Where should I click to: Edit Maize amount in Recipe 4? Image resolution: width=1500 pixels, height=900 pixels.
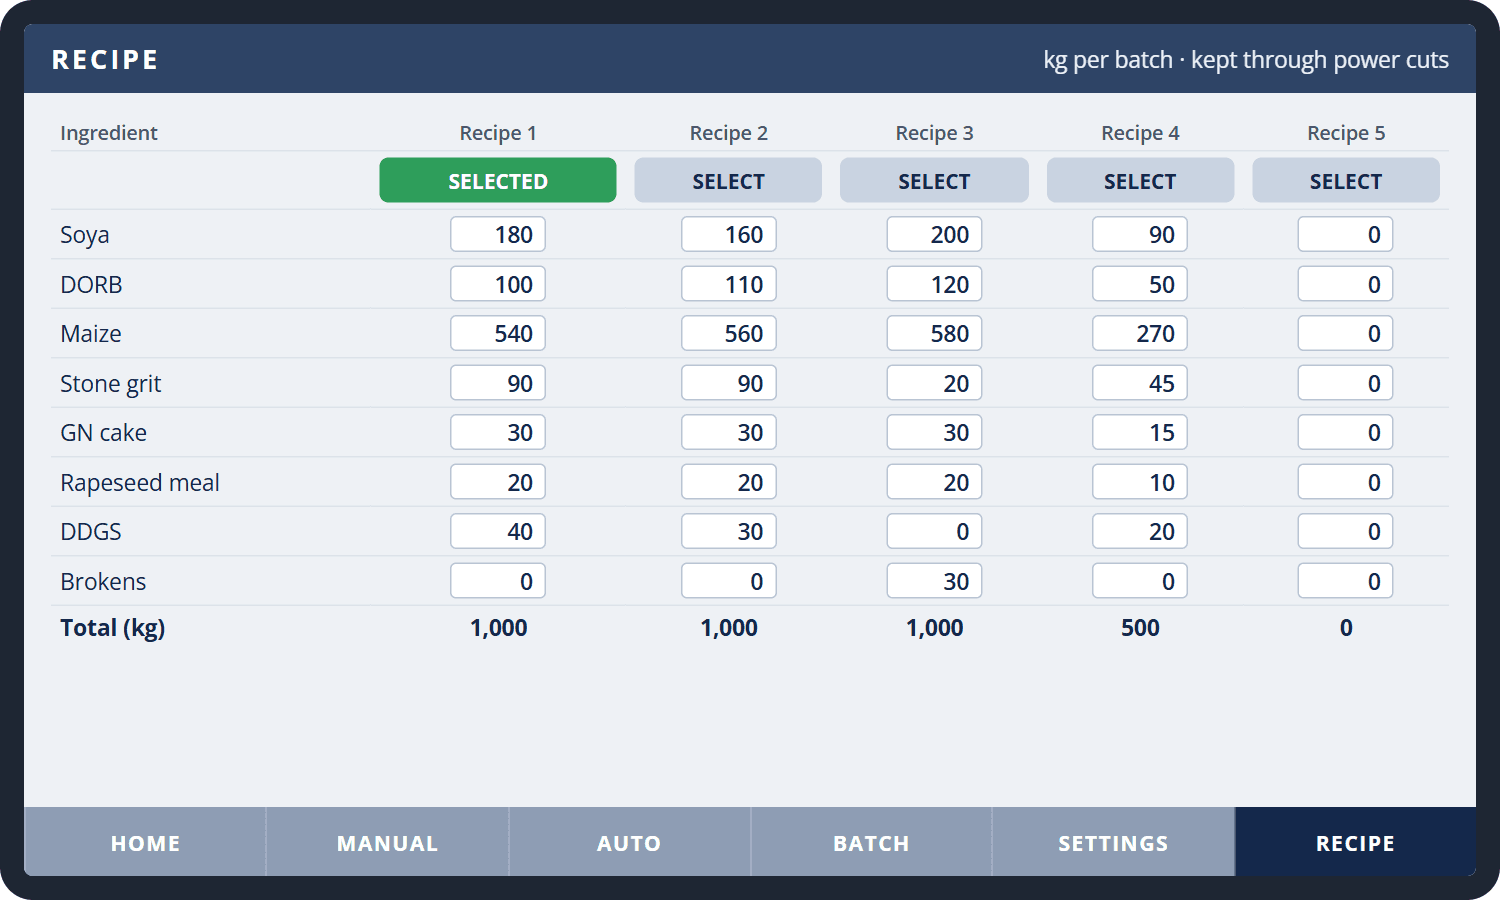click(1140, 333)
